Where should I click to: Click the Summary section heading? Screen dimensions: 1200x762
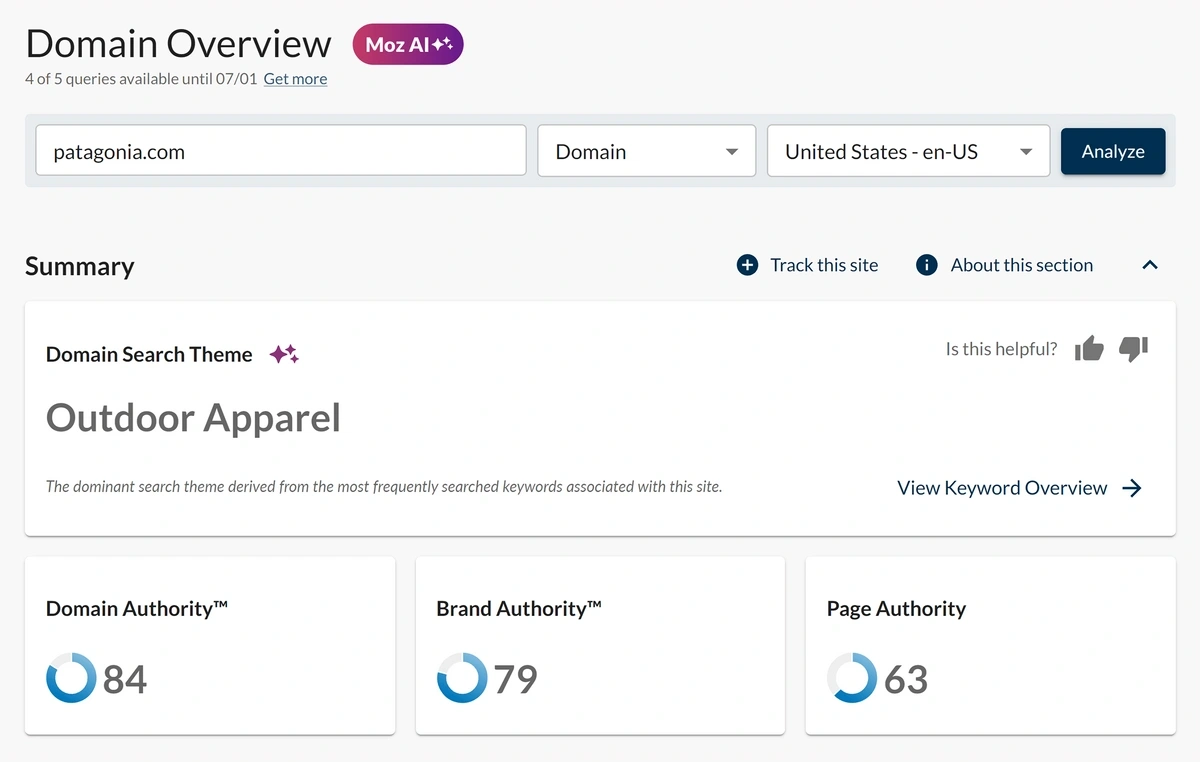(80, 267)
